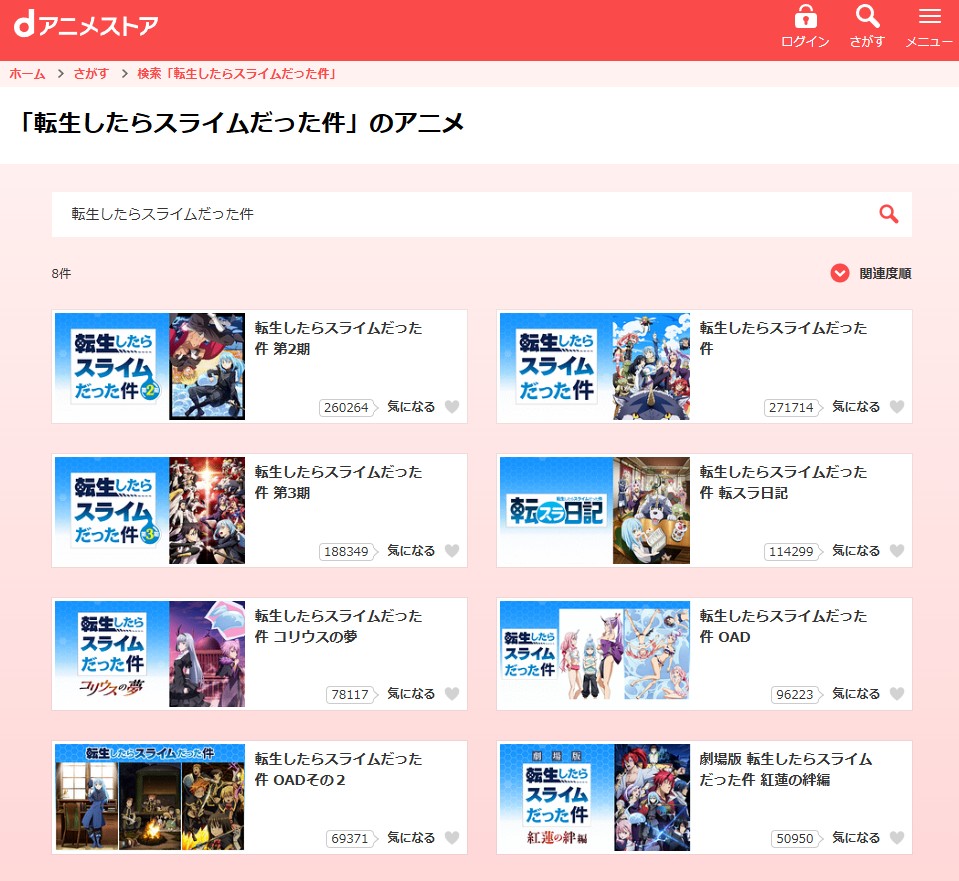The image size is (959, 881).
Task: Open the search magnifier in header
Action: (x=867, y=17)
